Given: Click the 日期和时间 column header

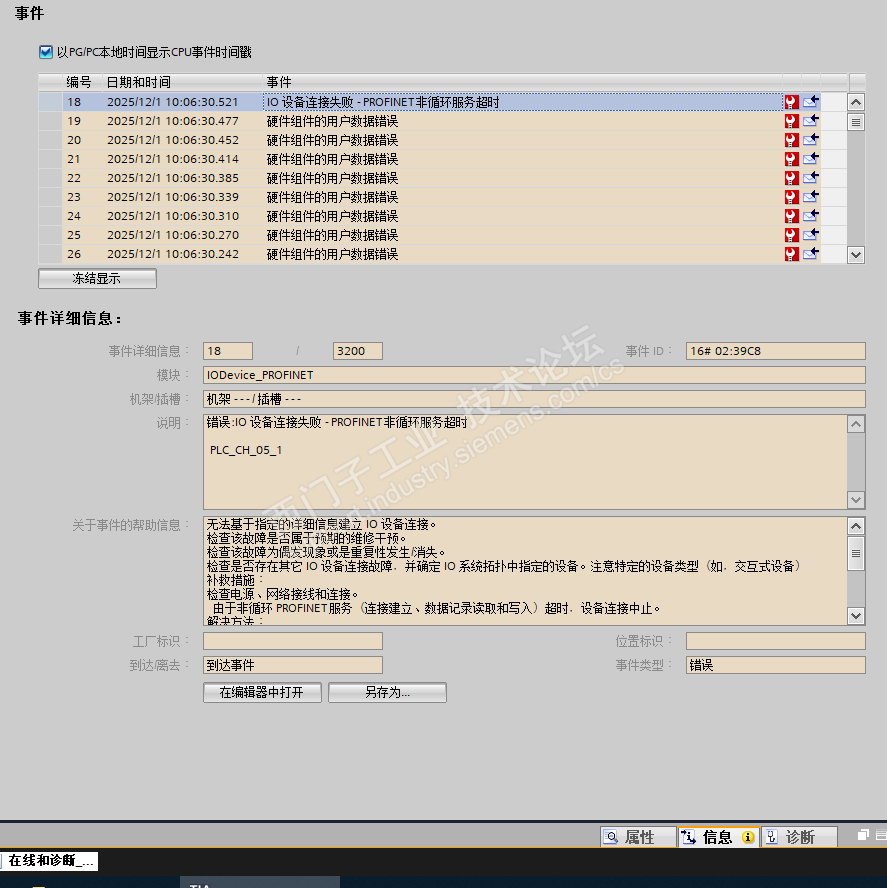Looking at the screenshot, I should pos(182,82).
